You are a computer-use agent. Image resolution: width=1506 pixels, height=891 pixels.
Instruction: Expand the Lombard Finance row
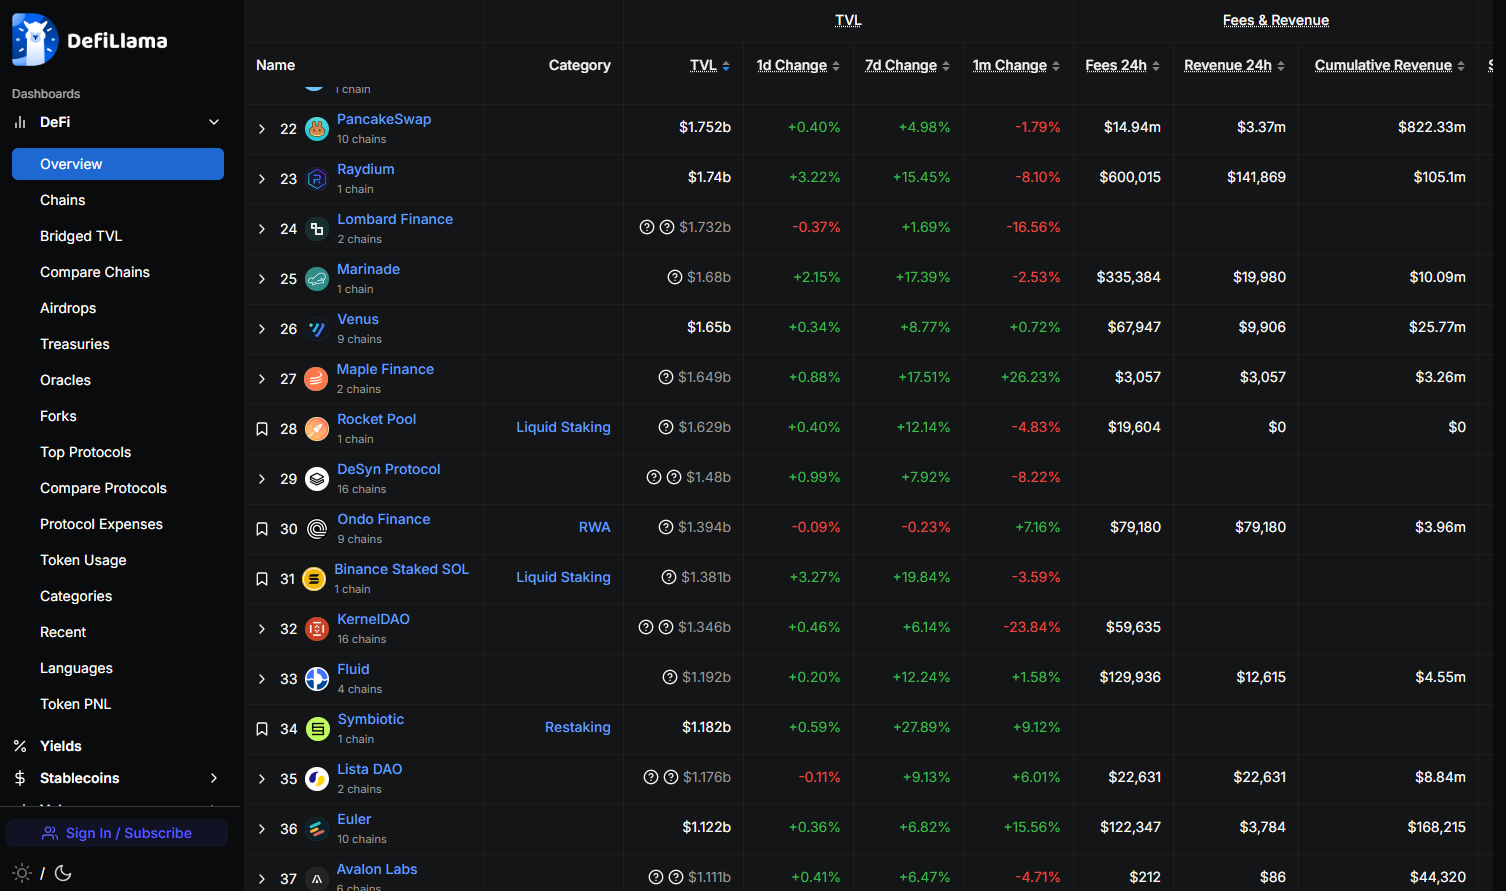tap(262, 229)
